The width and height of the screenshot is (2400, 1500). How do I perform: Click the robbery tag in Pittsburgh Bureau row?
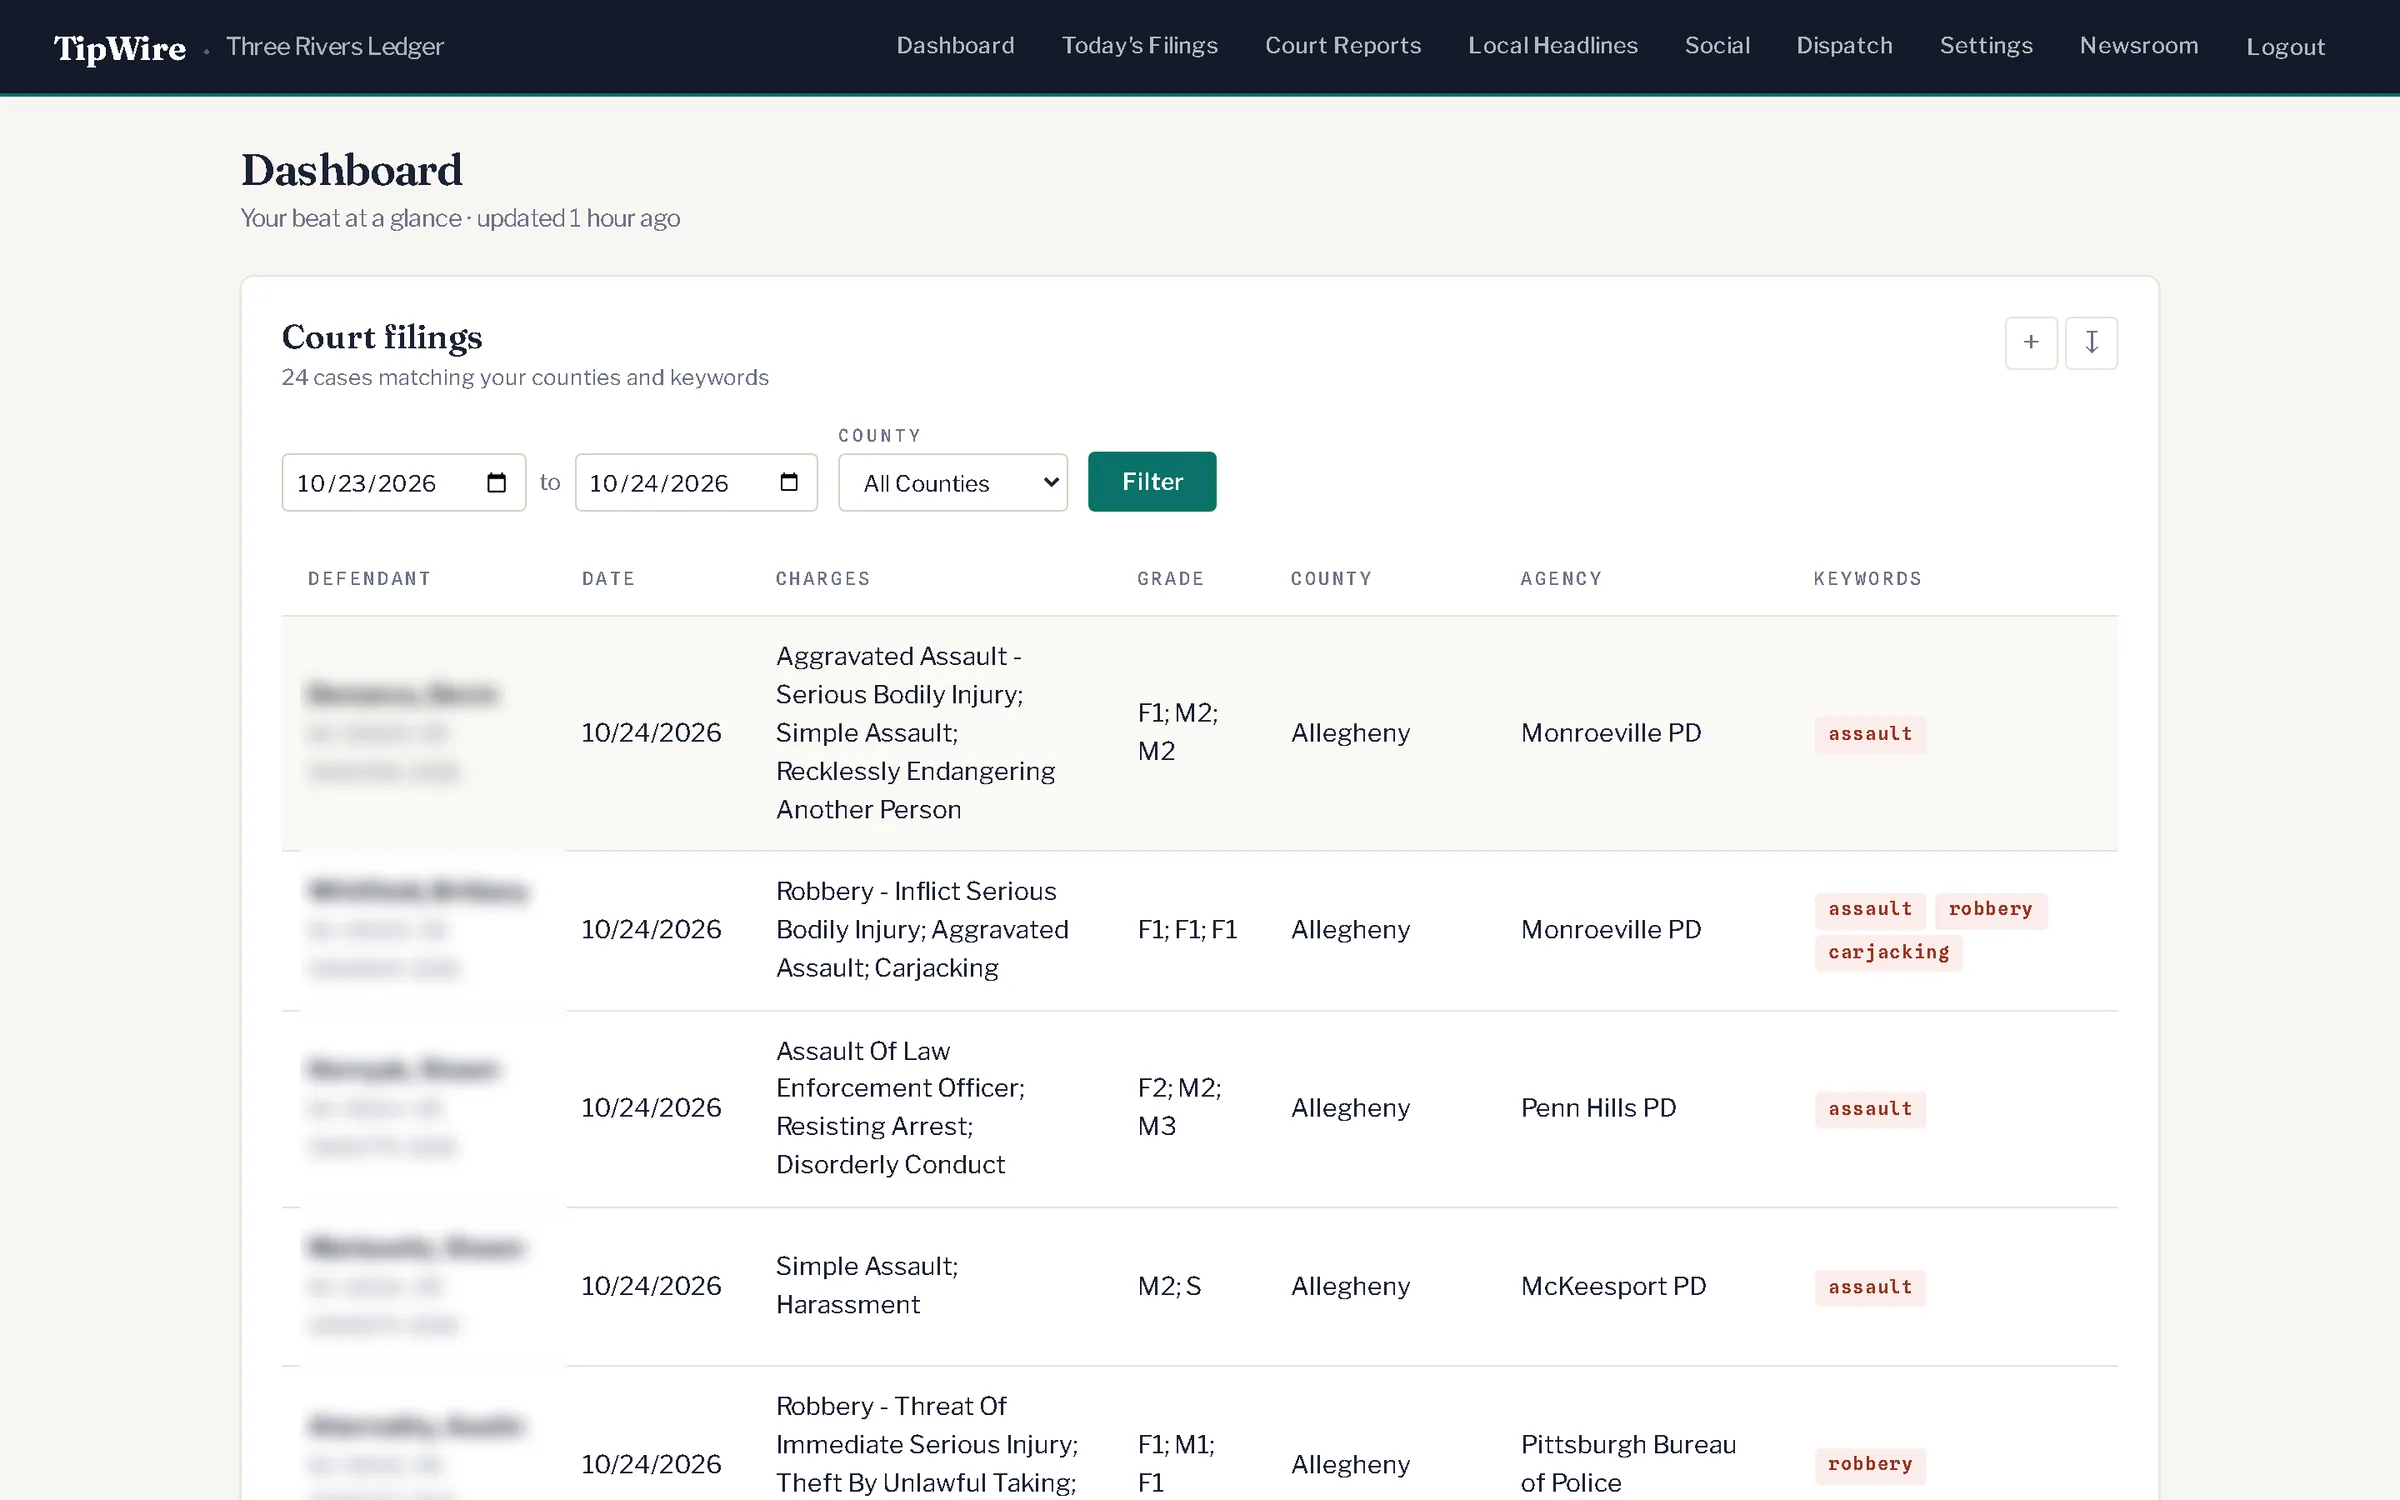pyautogui.click(x=1870, y=1465)
